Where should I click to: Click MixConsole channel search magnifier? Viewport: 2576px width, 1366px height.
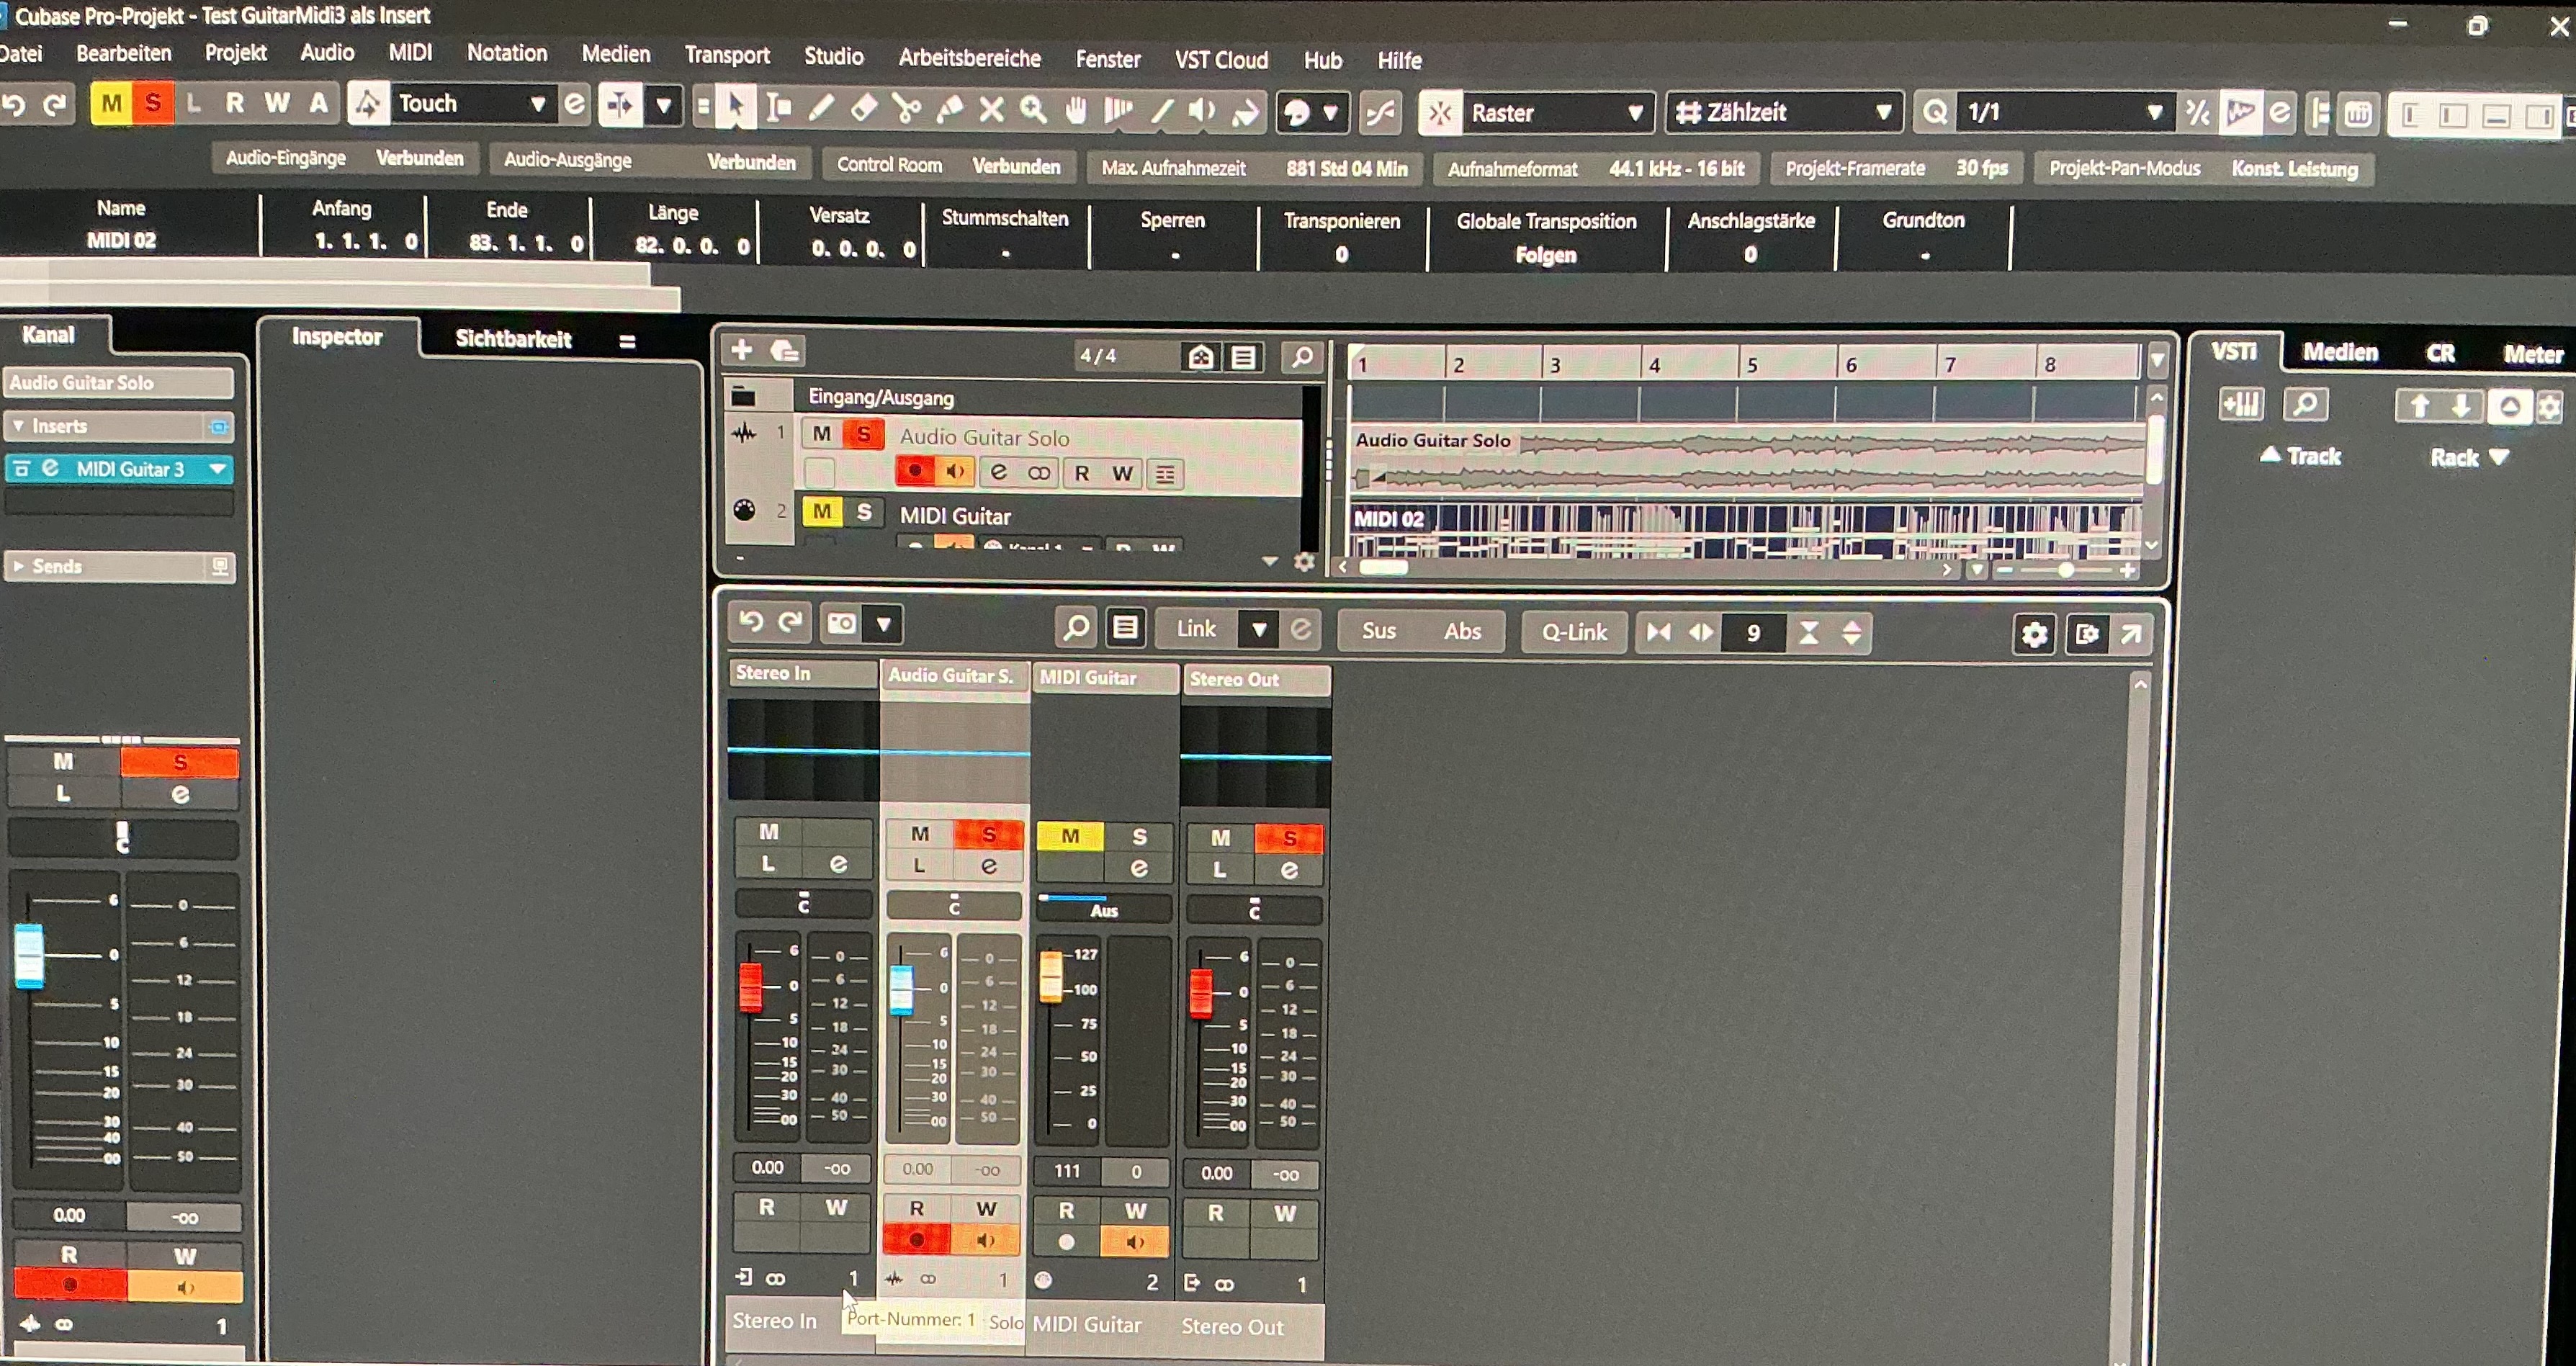point(1075,627)
